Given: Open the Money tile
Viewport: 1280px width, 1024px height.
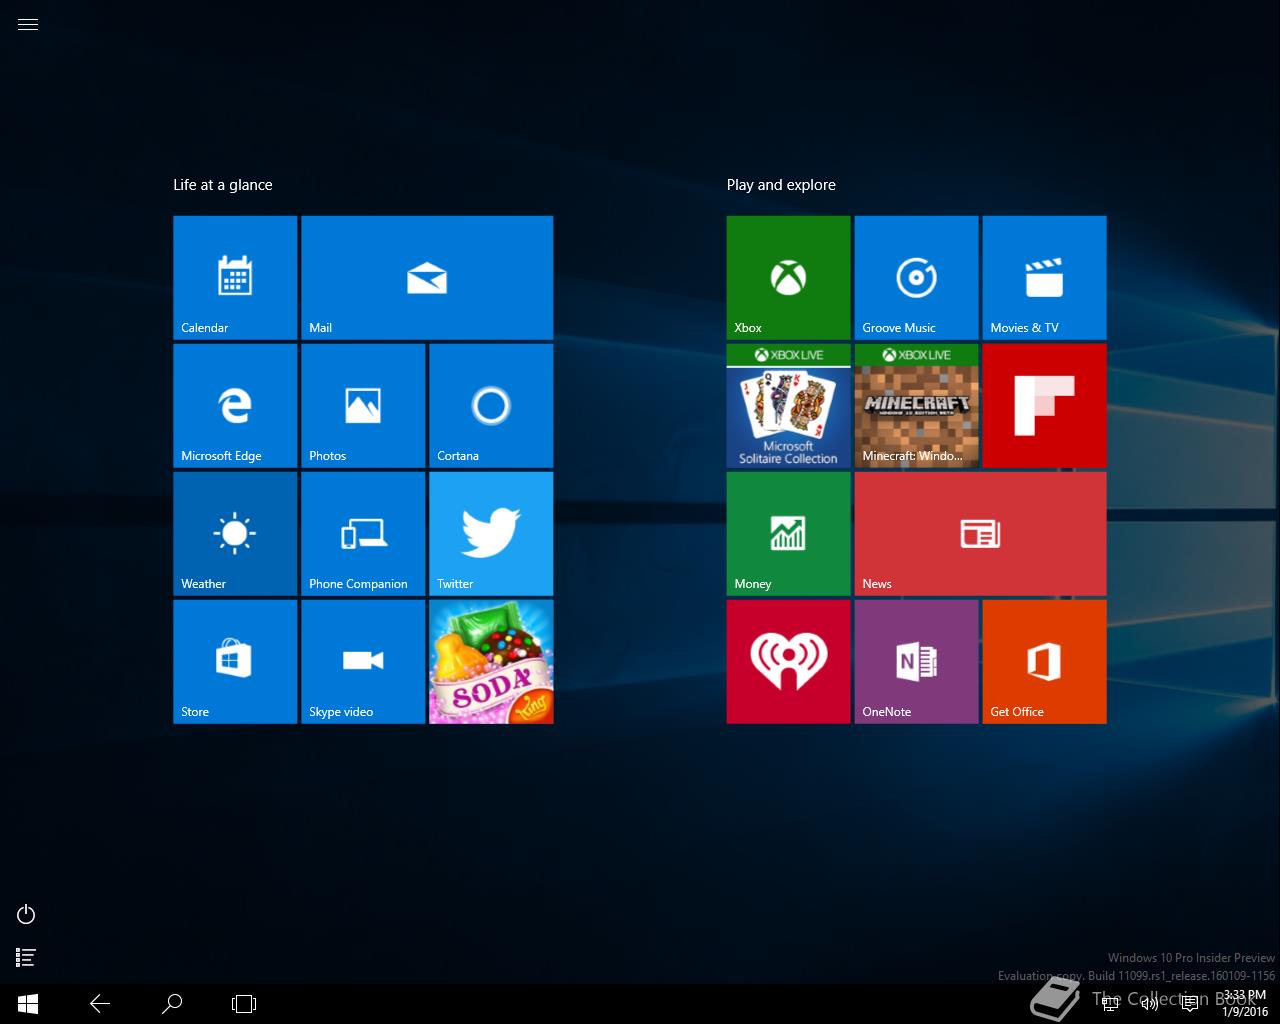Looking at the screenshot, I should click(789, 534).
